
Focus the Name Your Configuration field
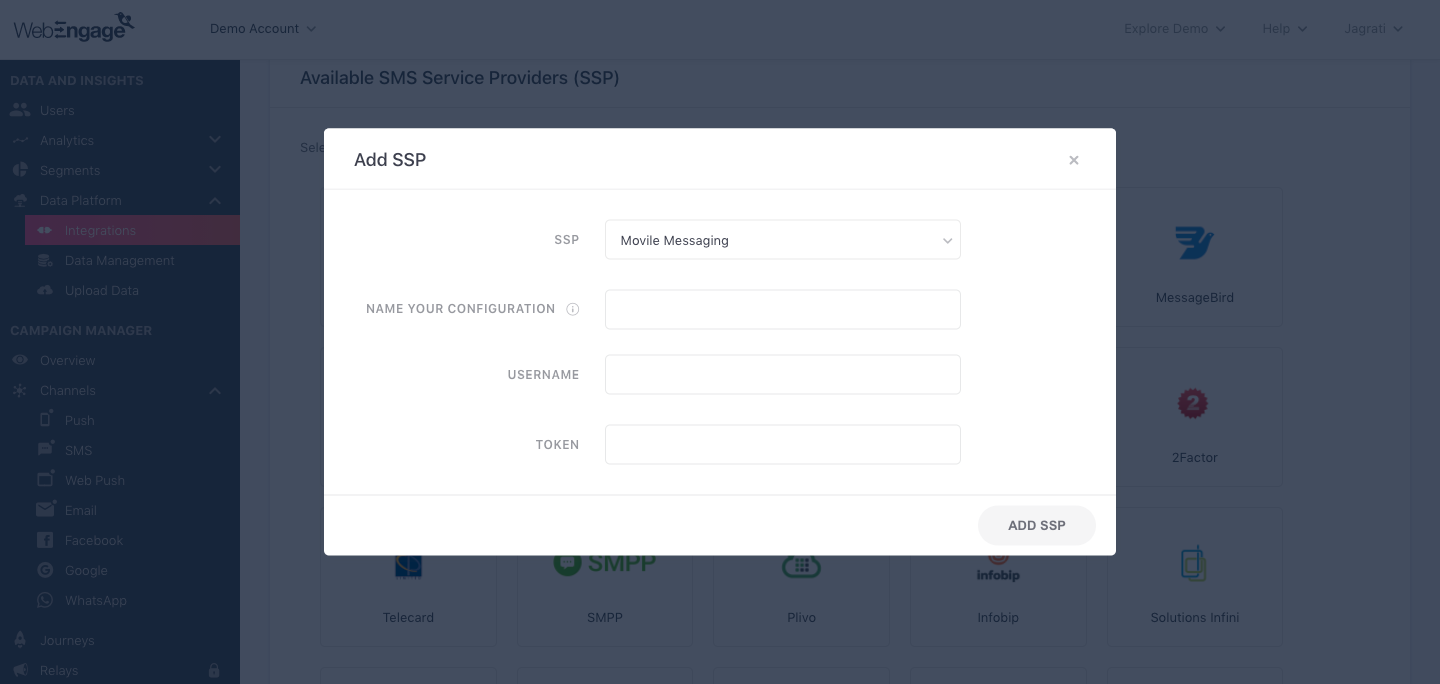[783, 309]
